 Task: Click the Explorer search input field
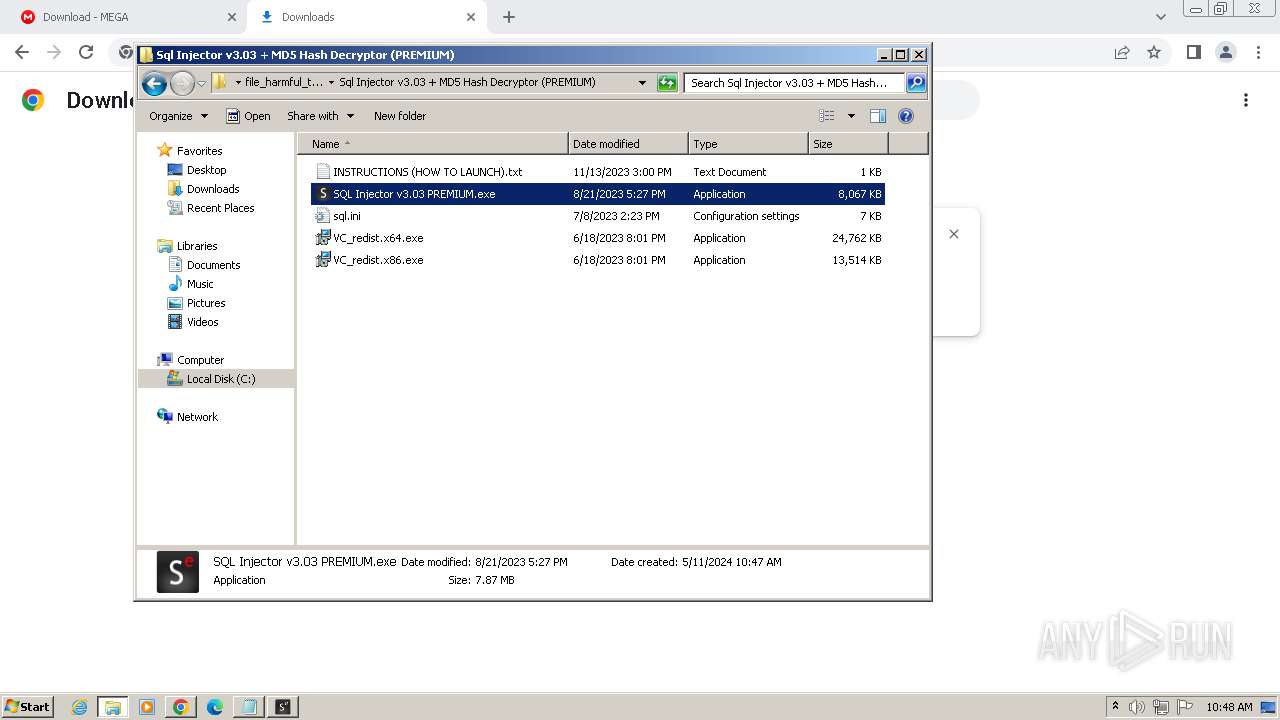[x=794, y=83]
